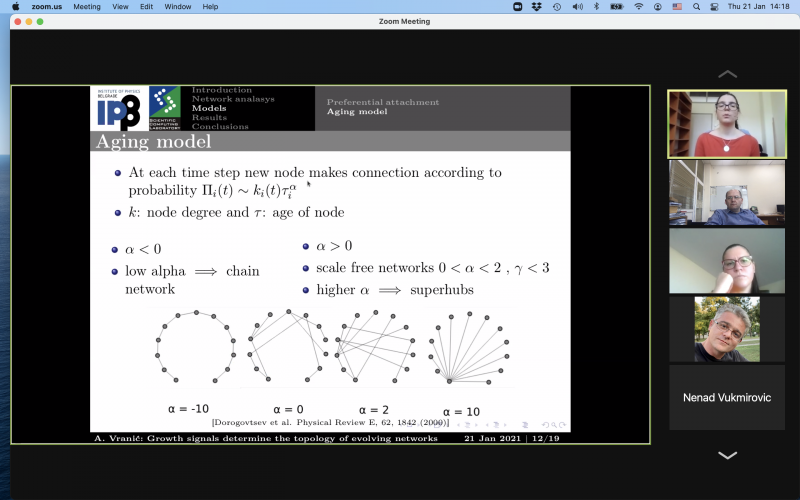This screenshot has width=800, height=500.
Task: Open the volume control in menu bar
Action: point(577,7)
